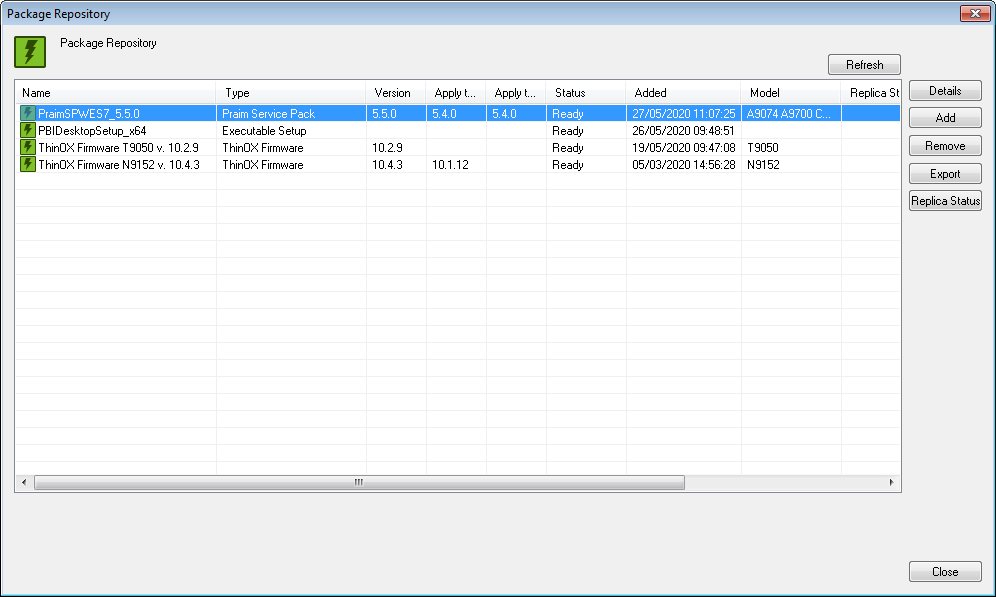Image resolution: width=996 pixels, height=597 pixels.
Task: Click the date 19/05/2020 09:47:08
Action: 683,148
